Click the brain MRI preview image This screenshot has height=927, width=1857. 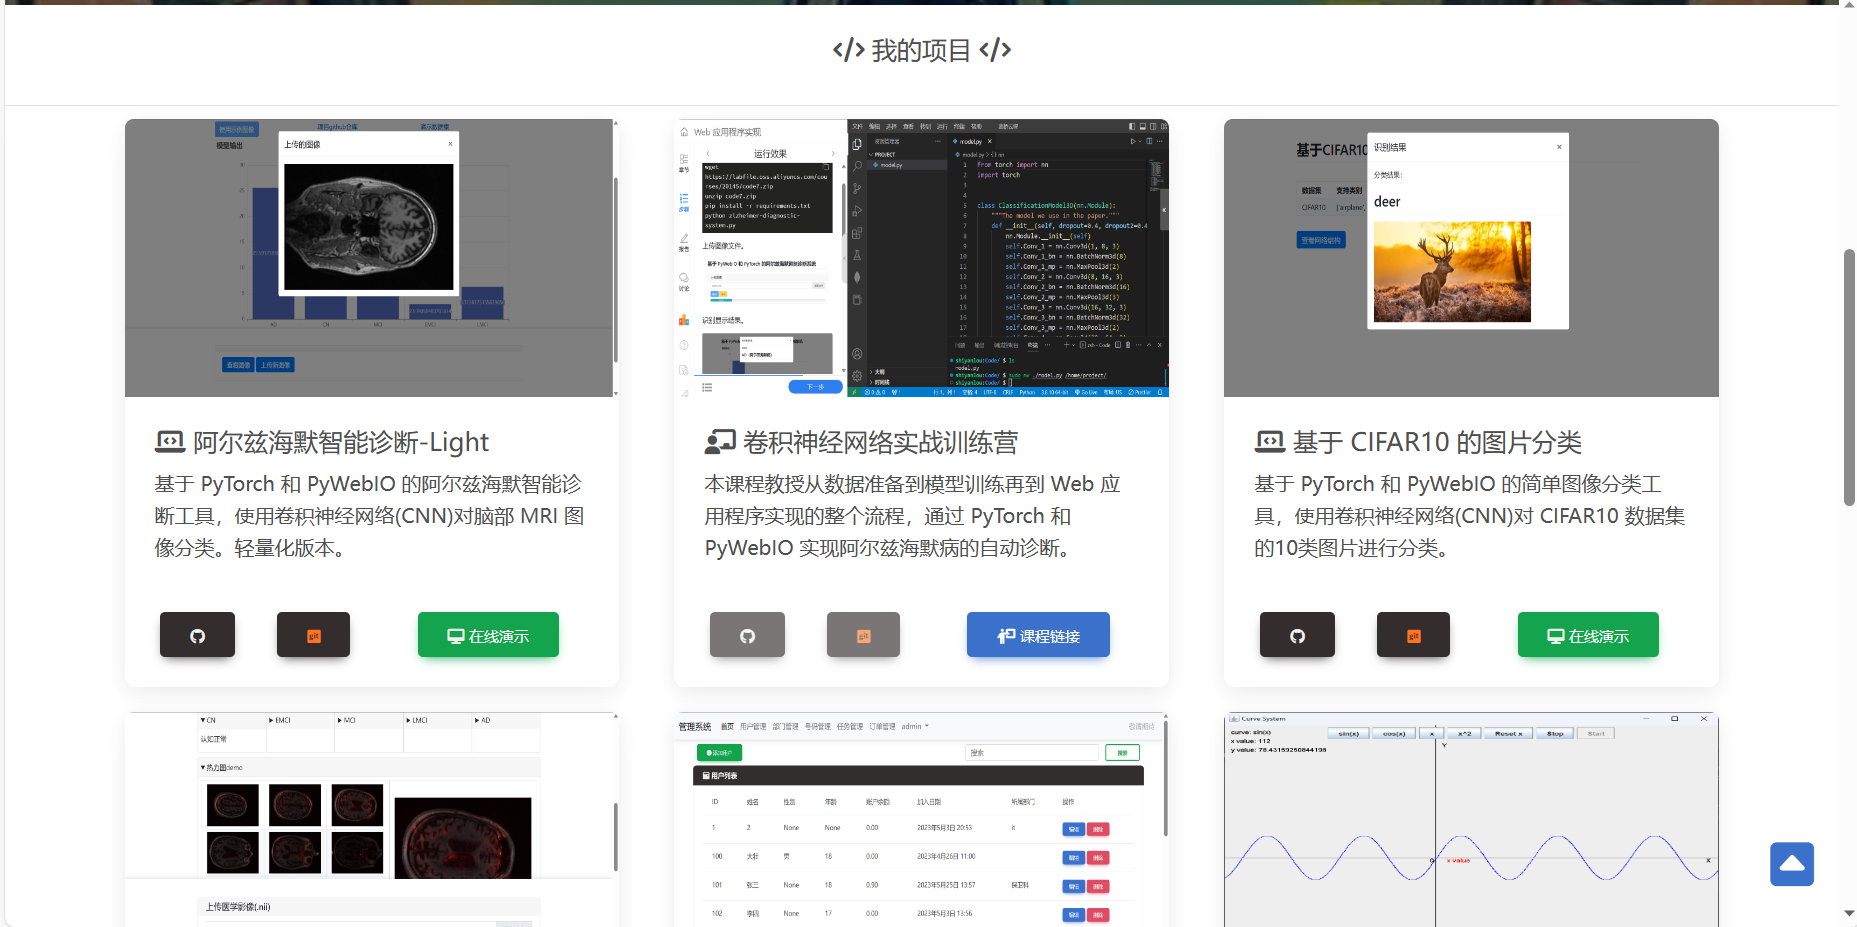click(x=369, y=258)
